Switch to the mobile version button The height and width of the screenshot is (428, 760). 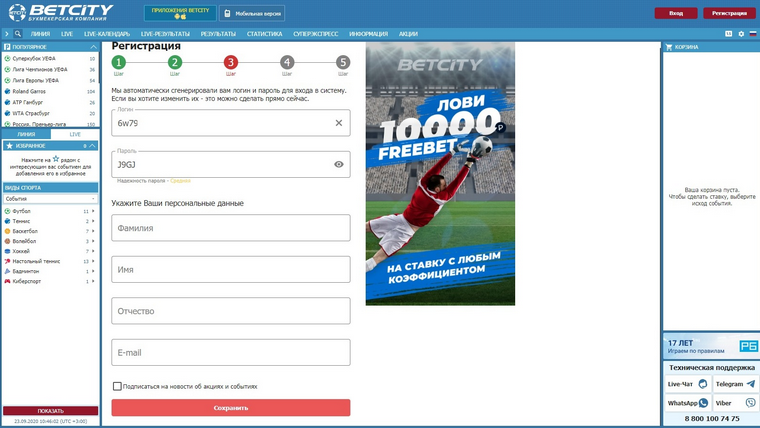(252, 14)
